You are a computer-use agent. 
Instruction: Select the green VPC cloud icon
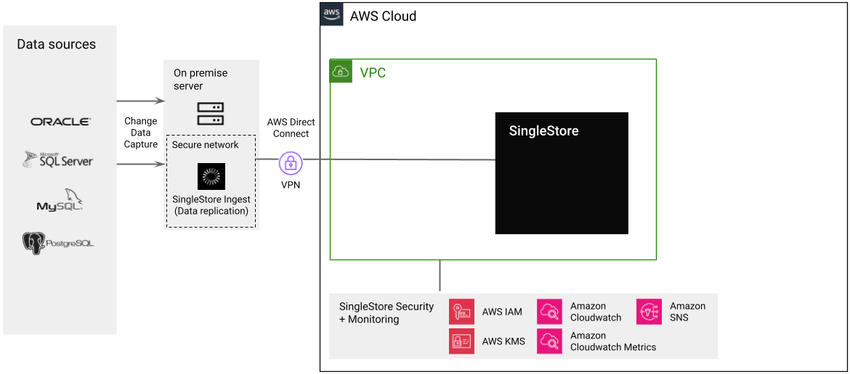(x=341, y=72)
